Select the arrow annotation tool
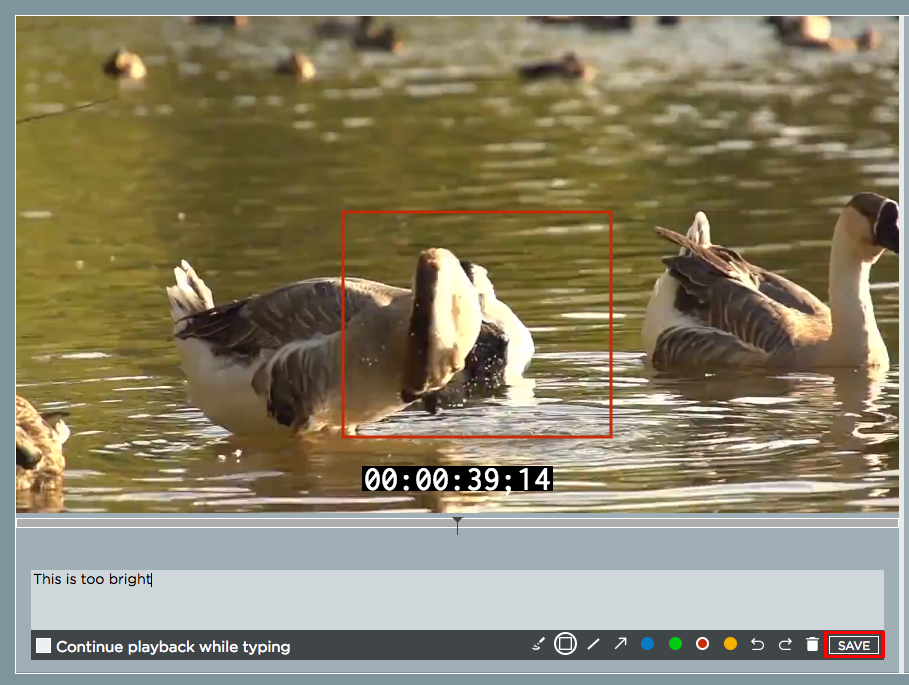909x685 pixels. [620, 644]
